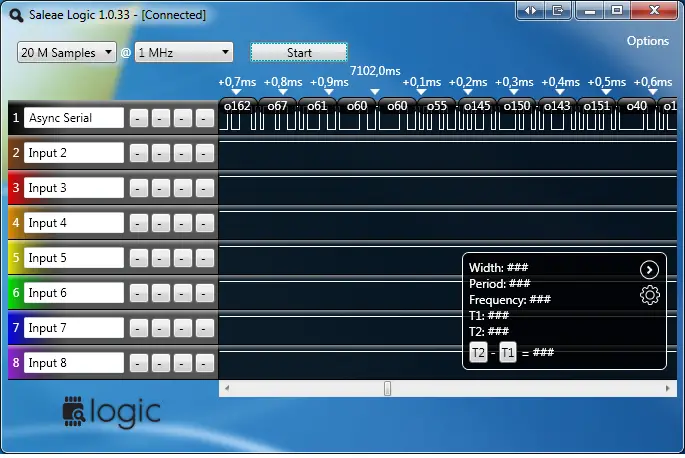Click the o40 decoded byte label
685x458 pixels.
[637, 106]
